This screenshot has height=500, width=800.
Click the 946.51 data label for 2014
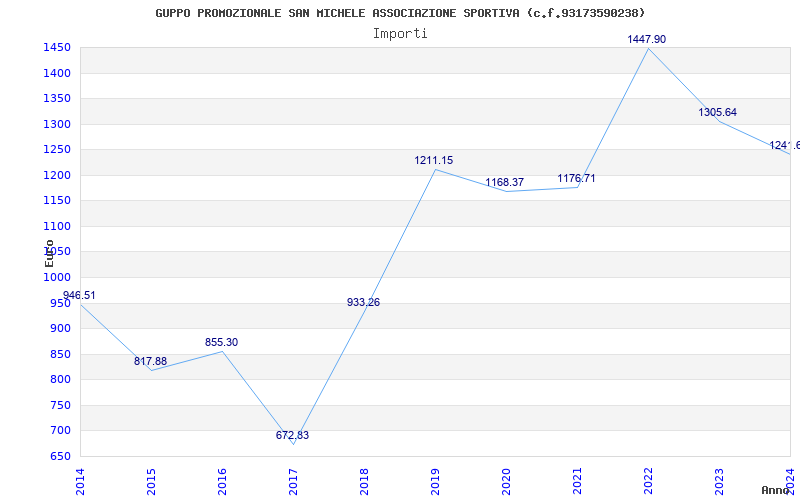(x=79, y=295)
